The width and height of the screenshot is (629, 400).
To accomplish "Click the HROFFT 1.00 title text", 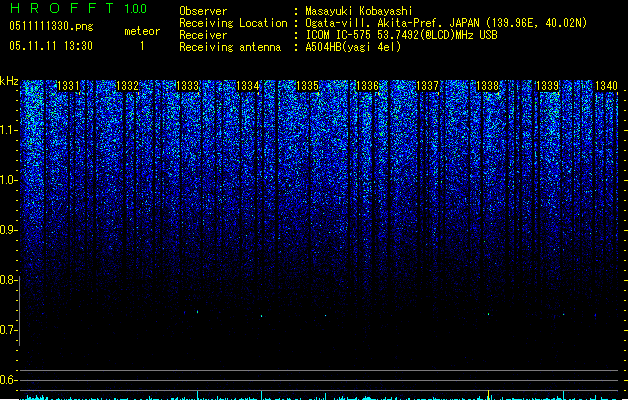I will 79,8.
